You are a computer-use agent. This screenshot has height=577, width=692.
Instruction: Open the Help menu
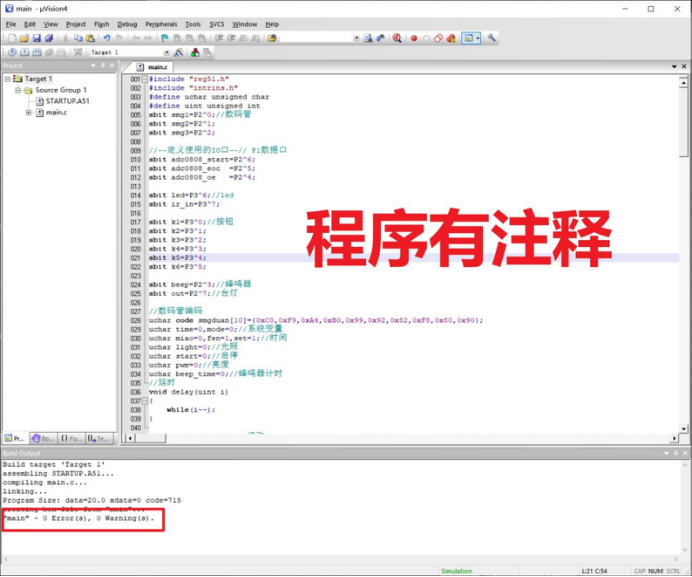tap(272, 24)
